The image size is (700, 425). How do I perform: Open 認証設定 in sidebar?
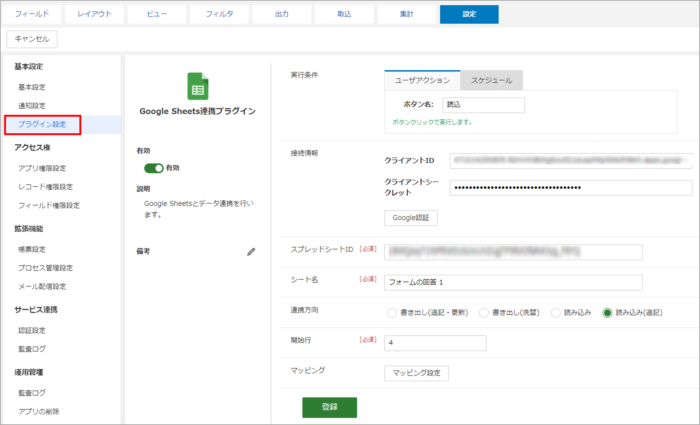pos(32,331)
